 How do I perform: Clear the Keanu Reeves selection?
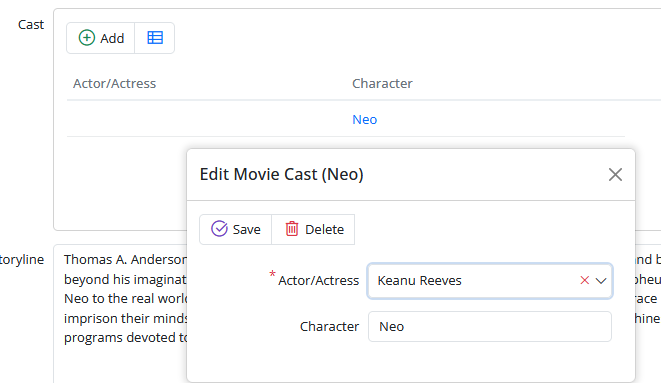(x=584, y=281)
